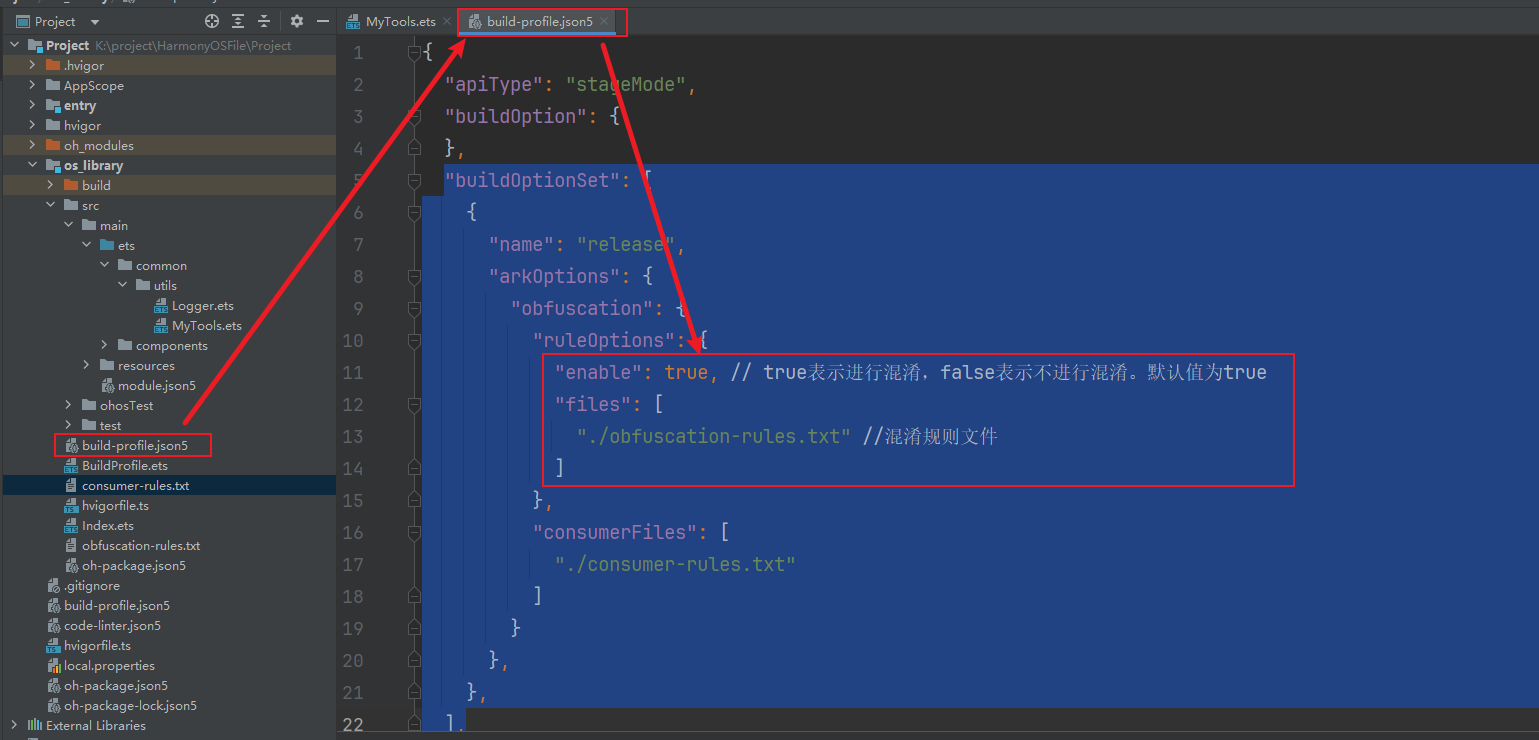This screenshot has height=740, width=1539.
Task: Expand the build folder under os_library
Action: tap(51, 185)
